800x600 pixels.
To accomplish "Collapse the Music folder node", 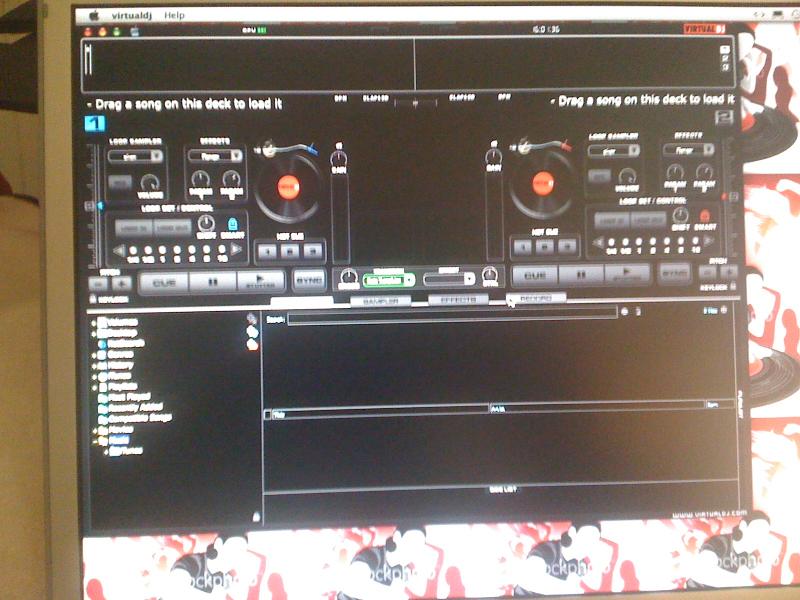I will point(95,440).
